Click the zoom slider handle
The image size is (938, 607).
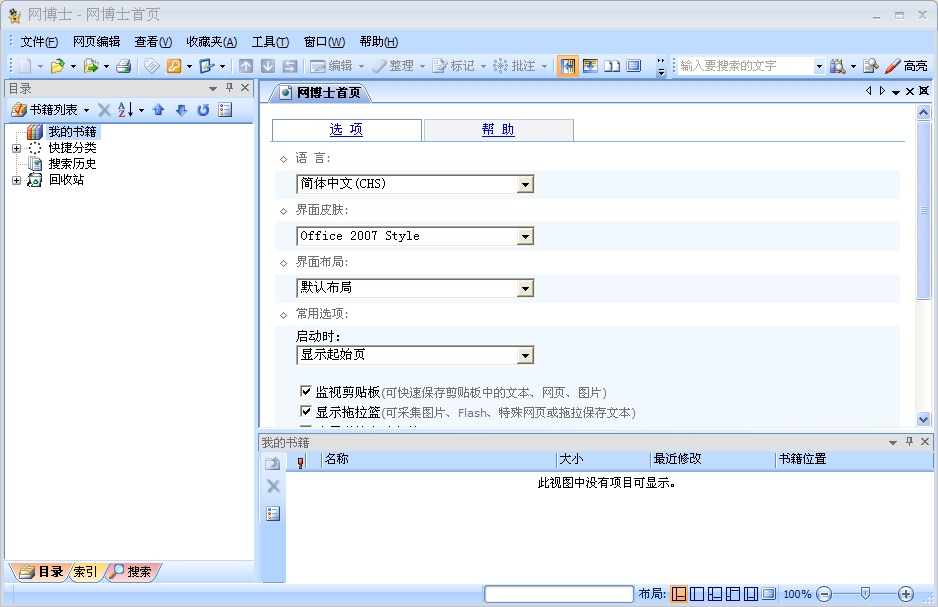tap(865, 593)
